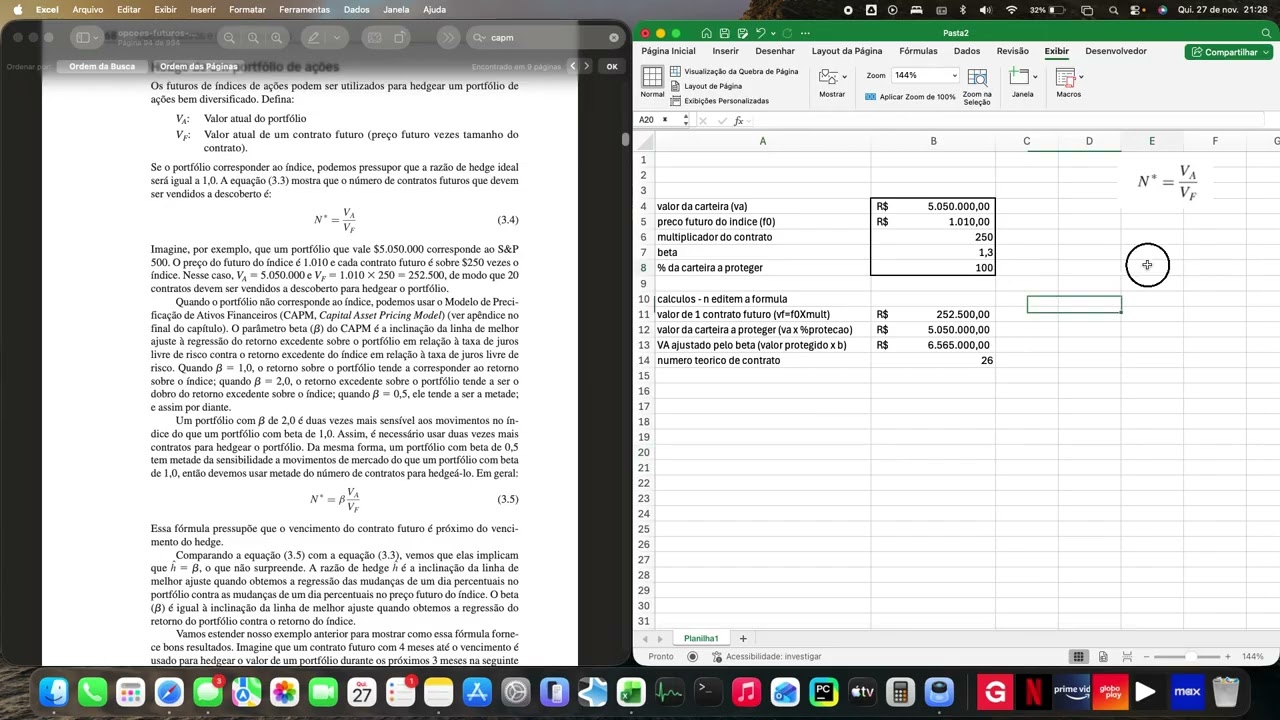Image resolution: width=1280 pixels, height=720 pixels.
Task: Open the Fórmulas ribbon tab
Action: click(x=918, y=51)
